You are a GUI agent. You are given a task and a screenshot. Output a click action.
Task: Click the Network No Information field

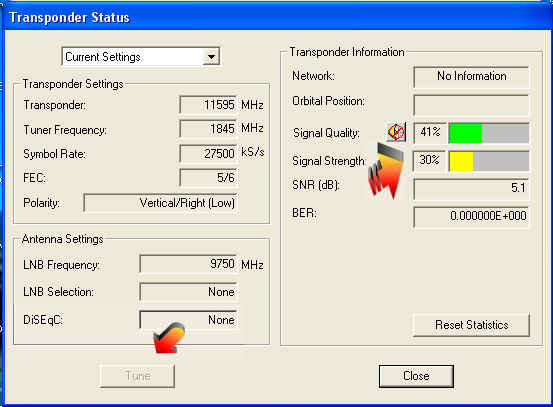coord(471,76)
